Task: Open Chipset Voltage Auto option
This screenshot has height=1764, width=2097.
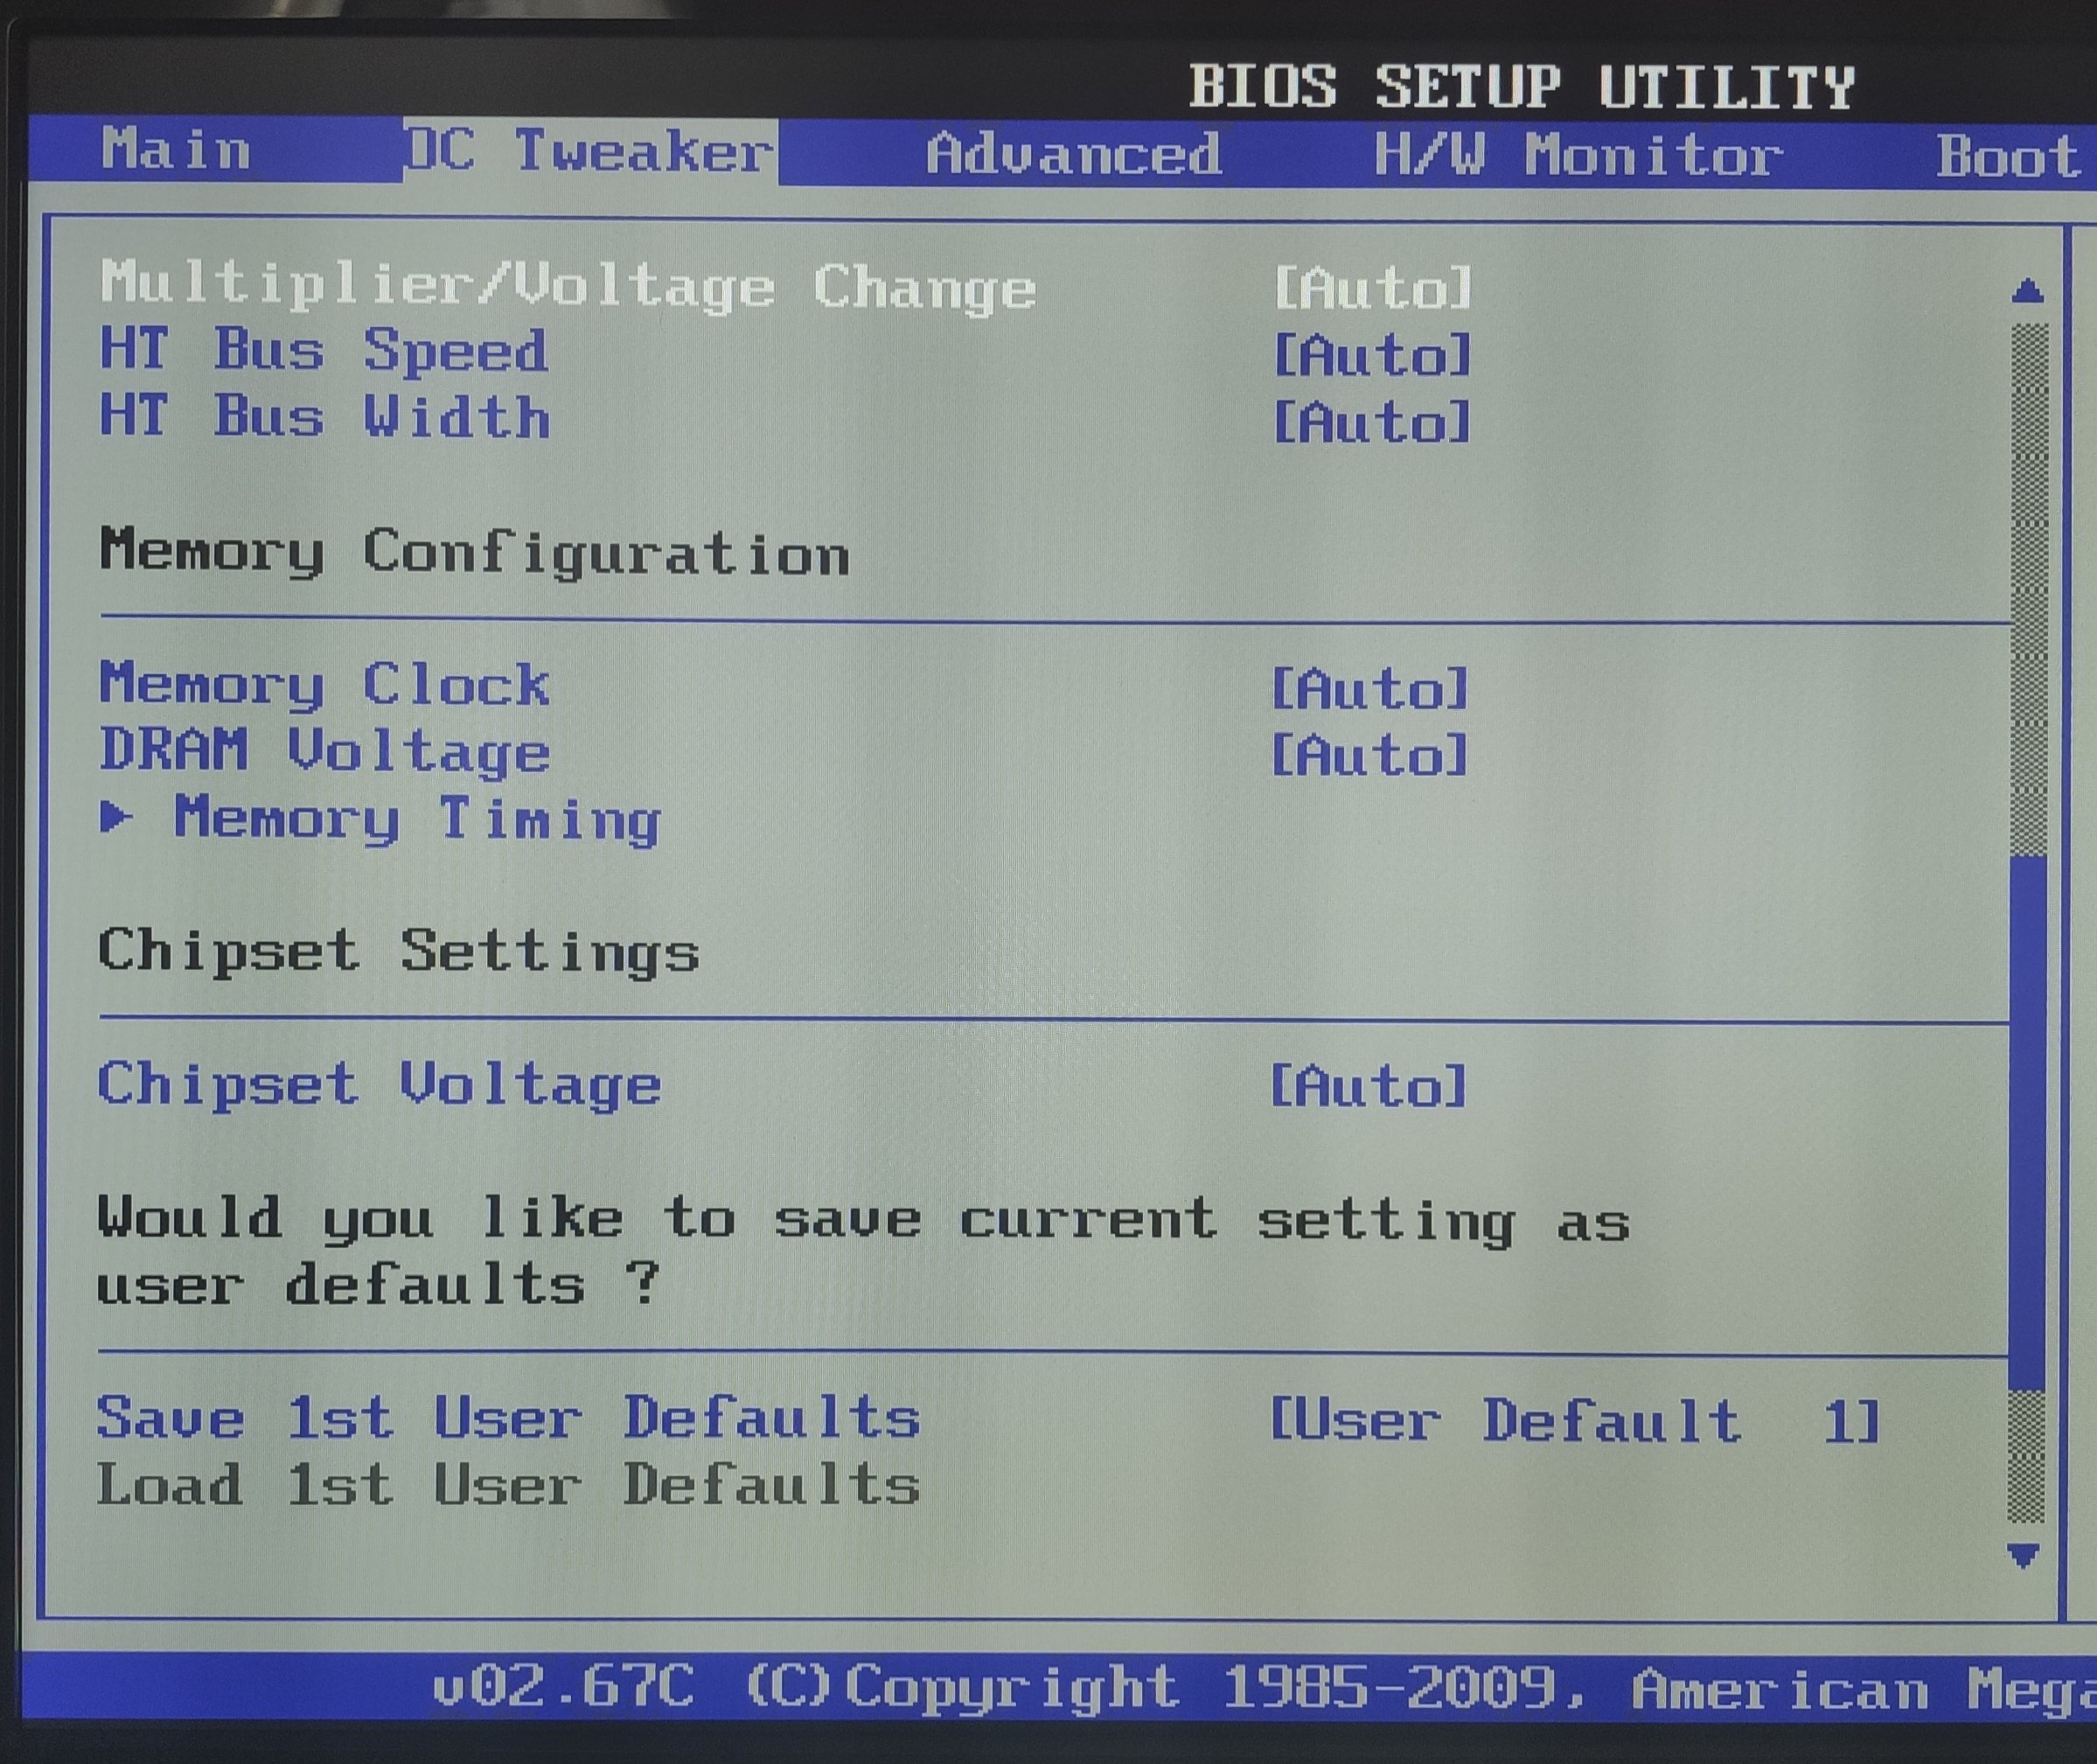Action: click(1368, 1087)
